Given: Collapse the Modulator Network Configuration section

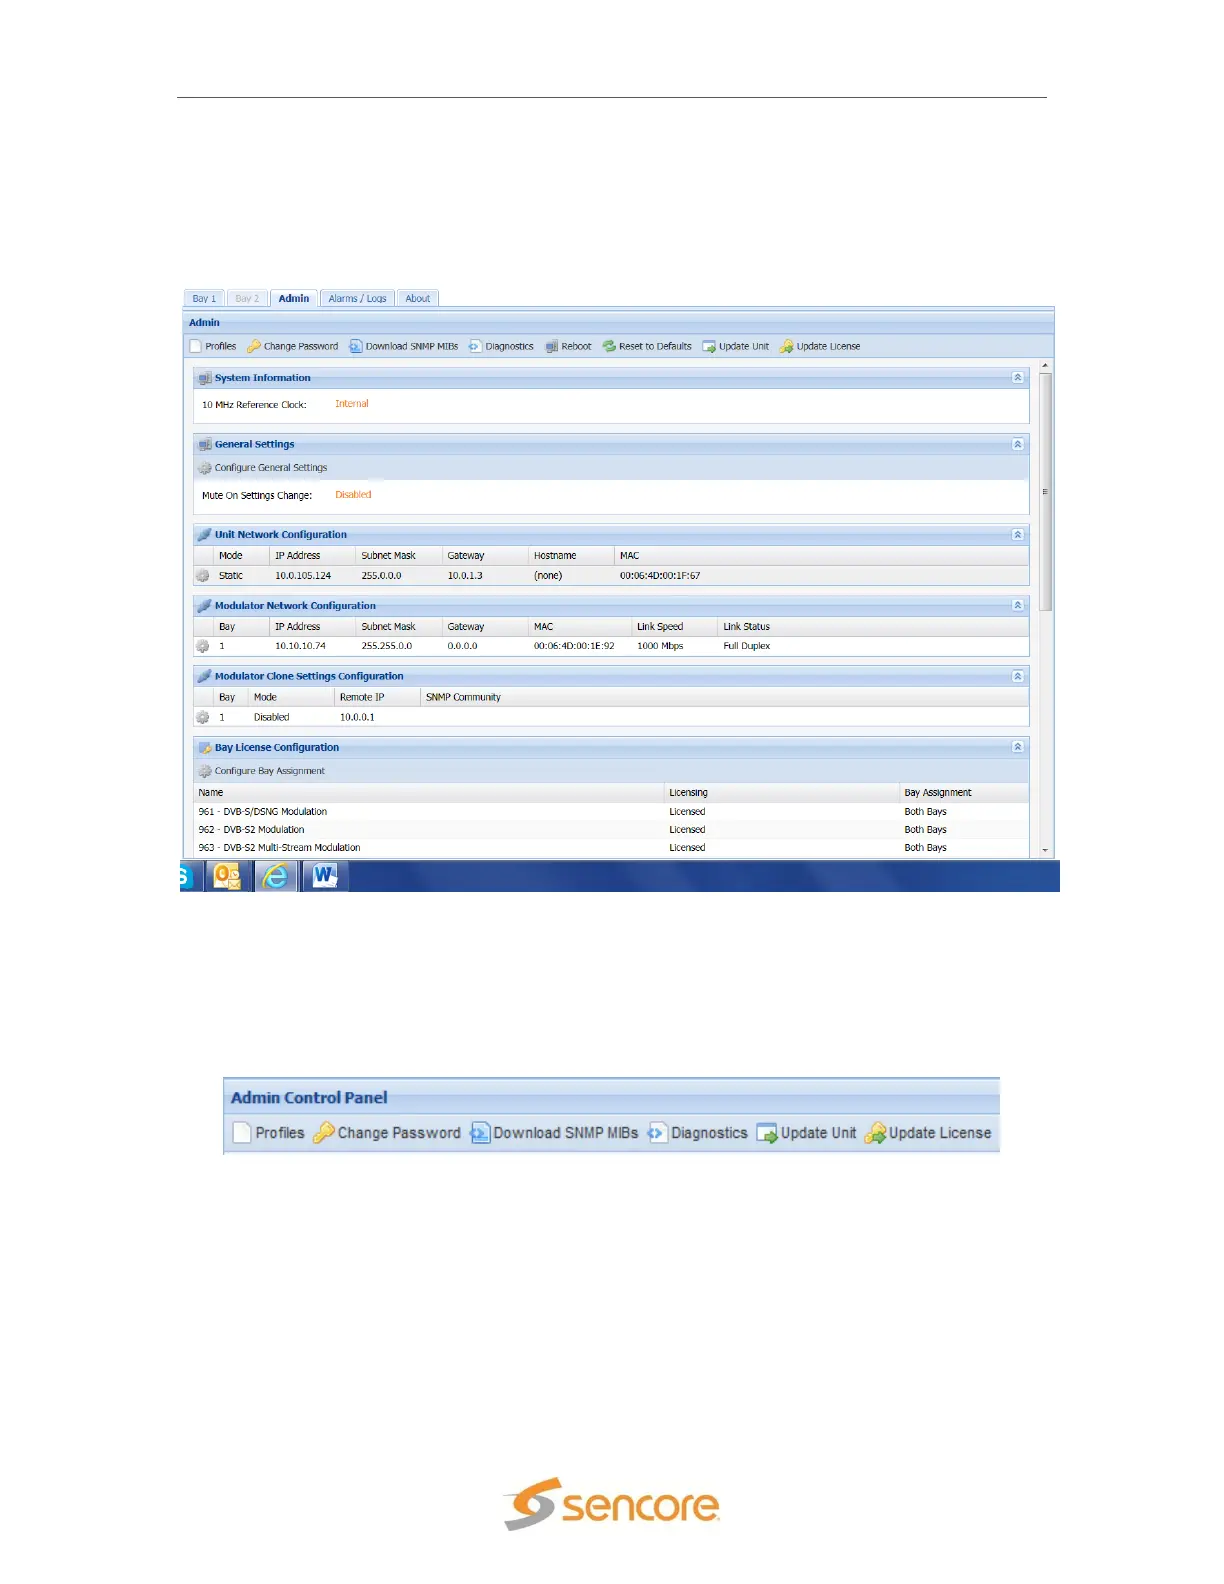Looking at the screenshot, I should [x=1017, y=606].
